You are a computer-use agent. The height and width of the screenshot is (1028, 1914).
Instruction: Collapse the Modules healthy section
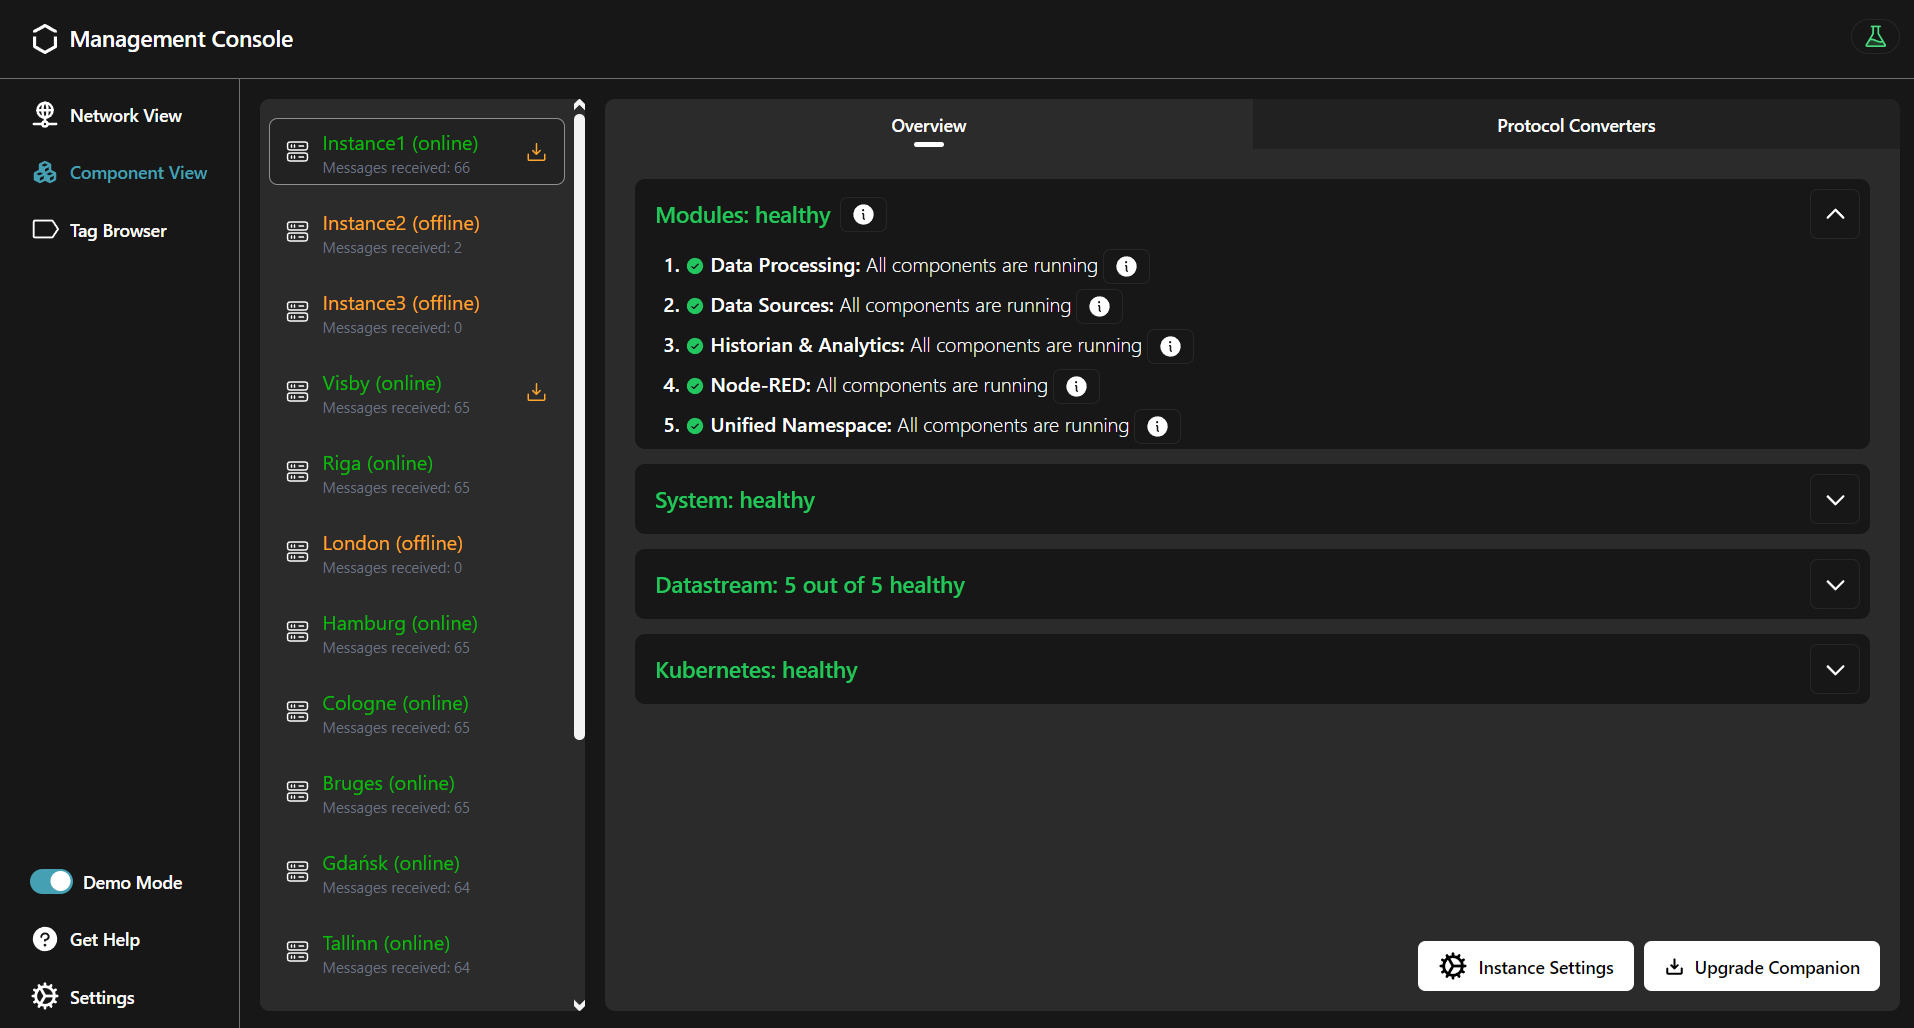[1834, 214]
